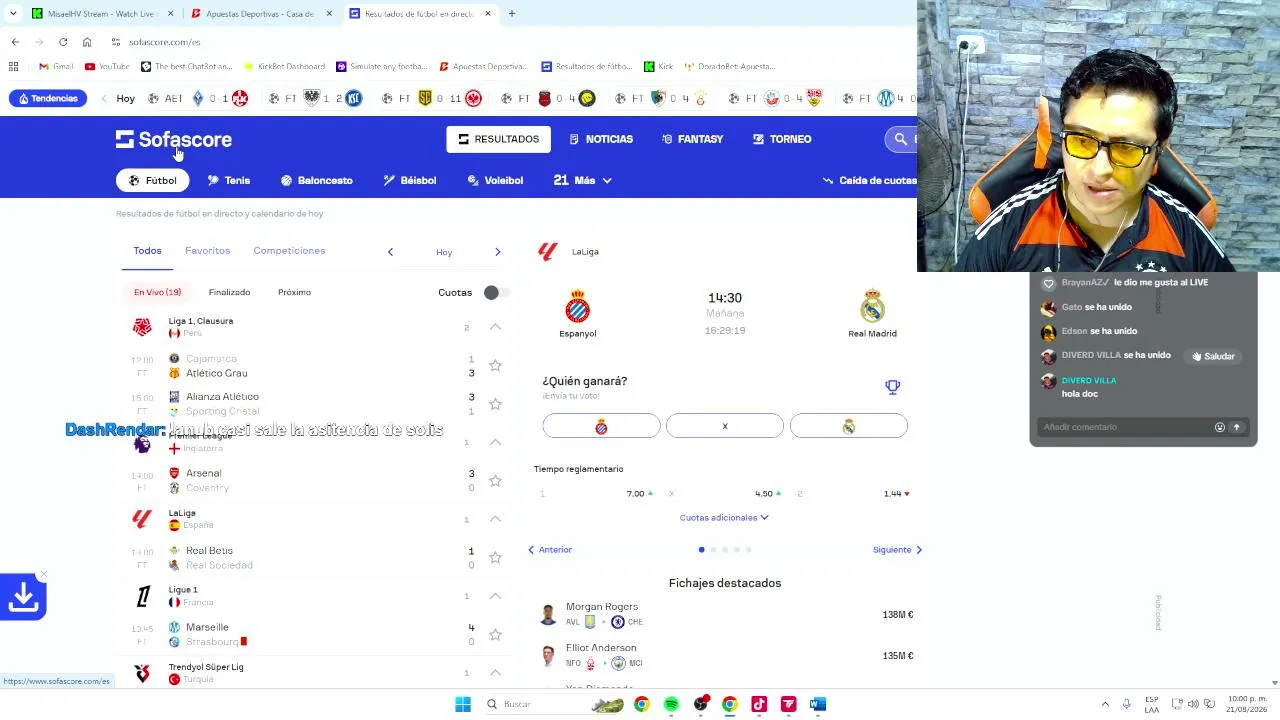The width and height of the screenshot is (1280, 720).
Task: Filter matches by Finalizado
Action: coord(229,292)
